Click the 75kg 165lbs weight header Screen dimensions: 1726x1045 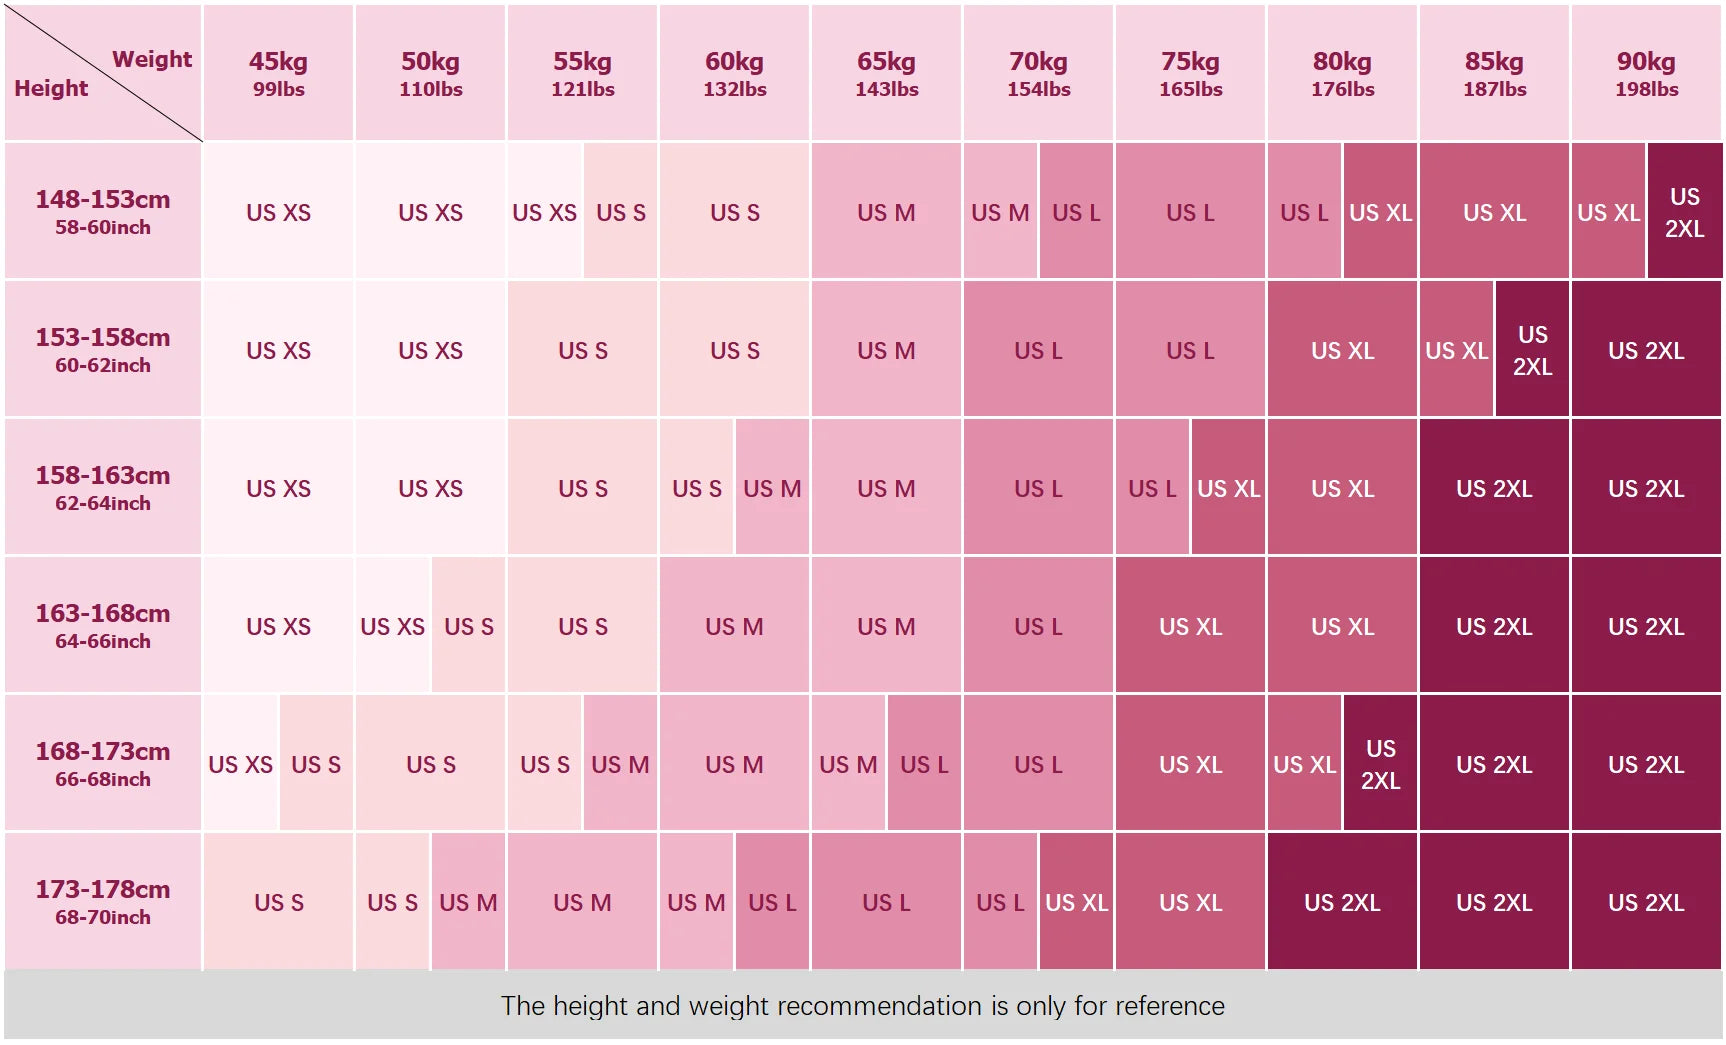click(1190, 73)
